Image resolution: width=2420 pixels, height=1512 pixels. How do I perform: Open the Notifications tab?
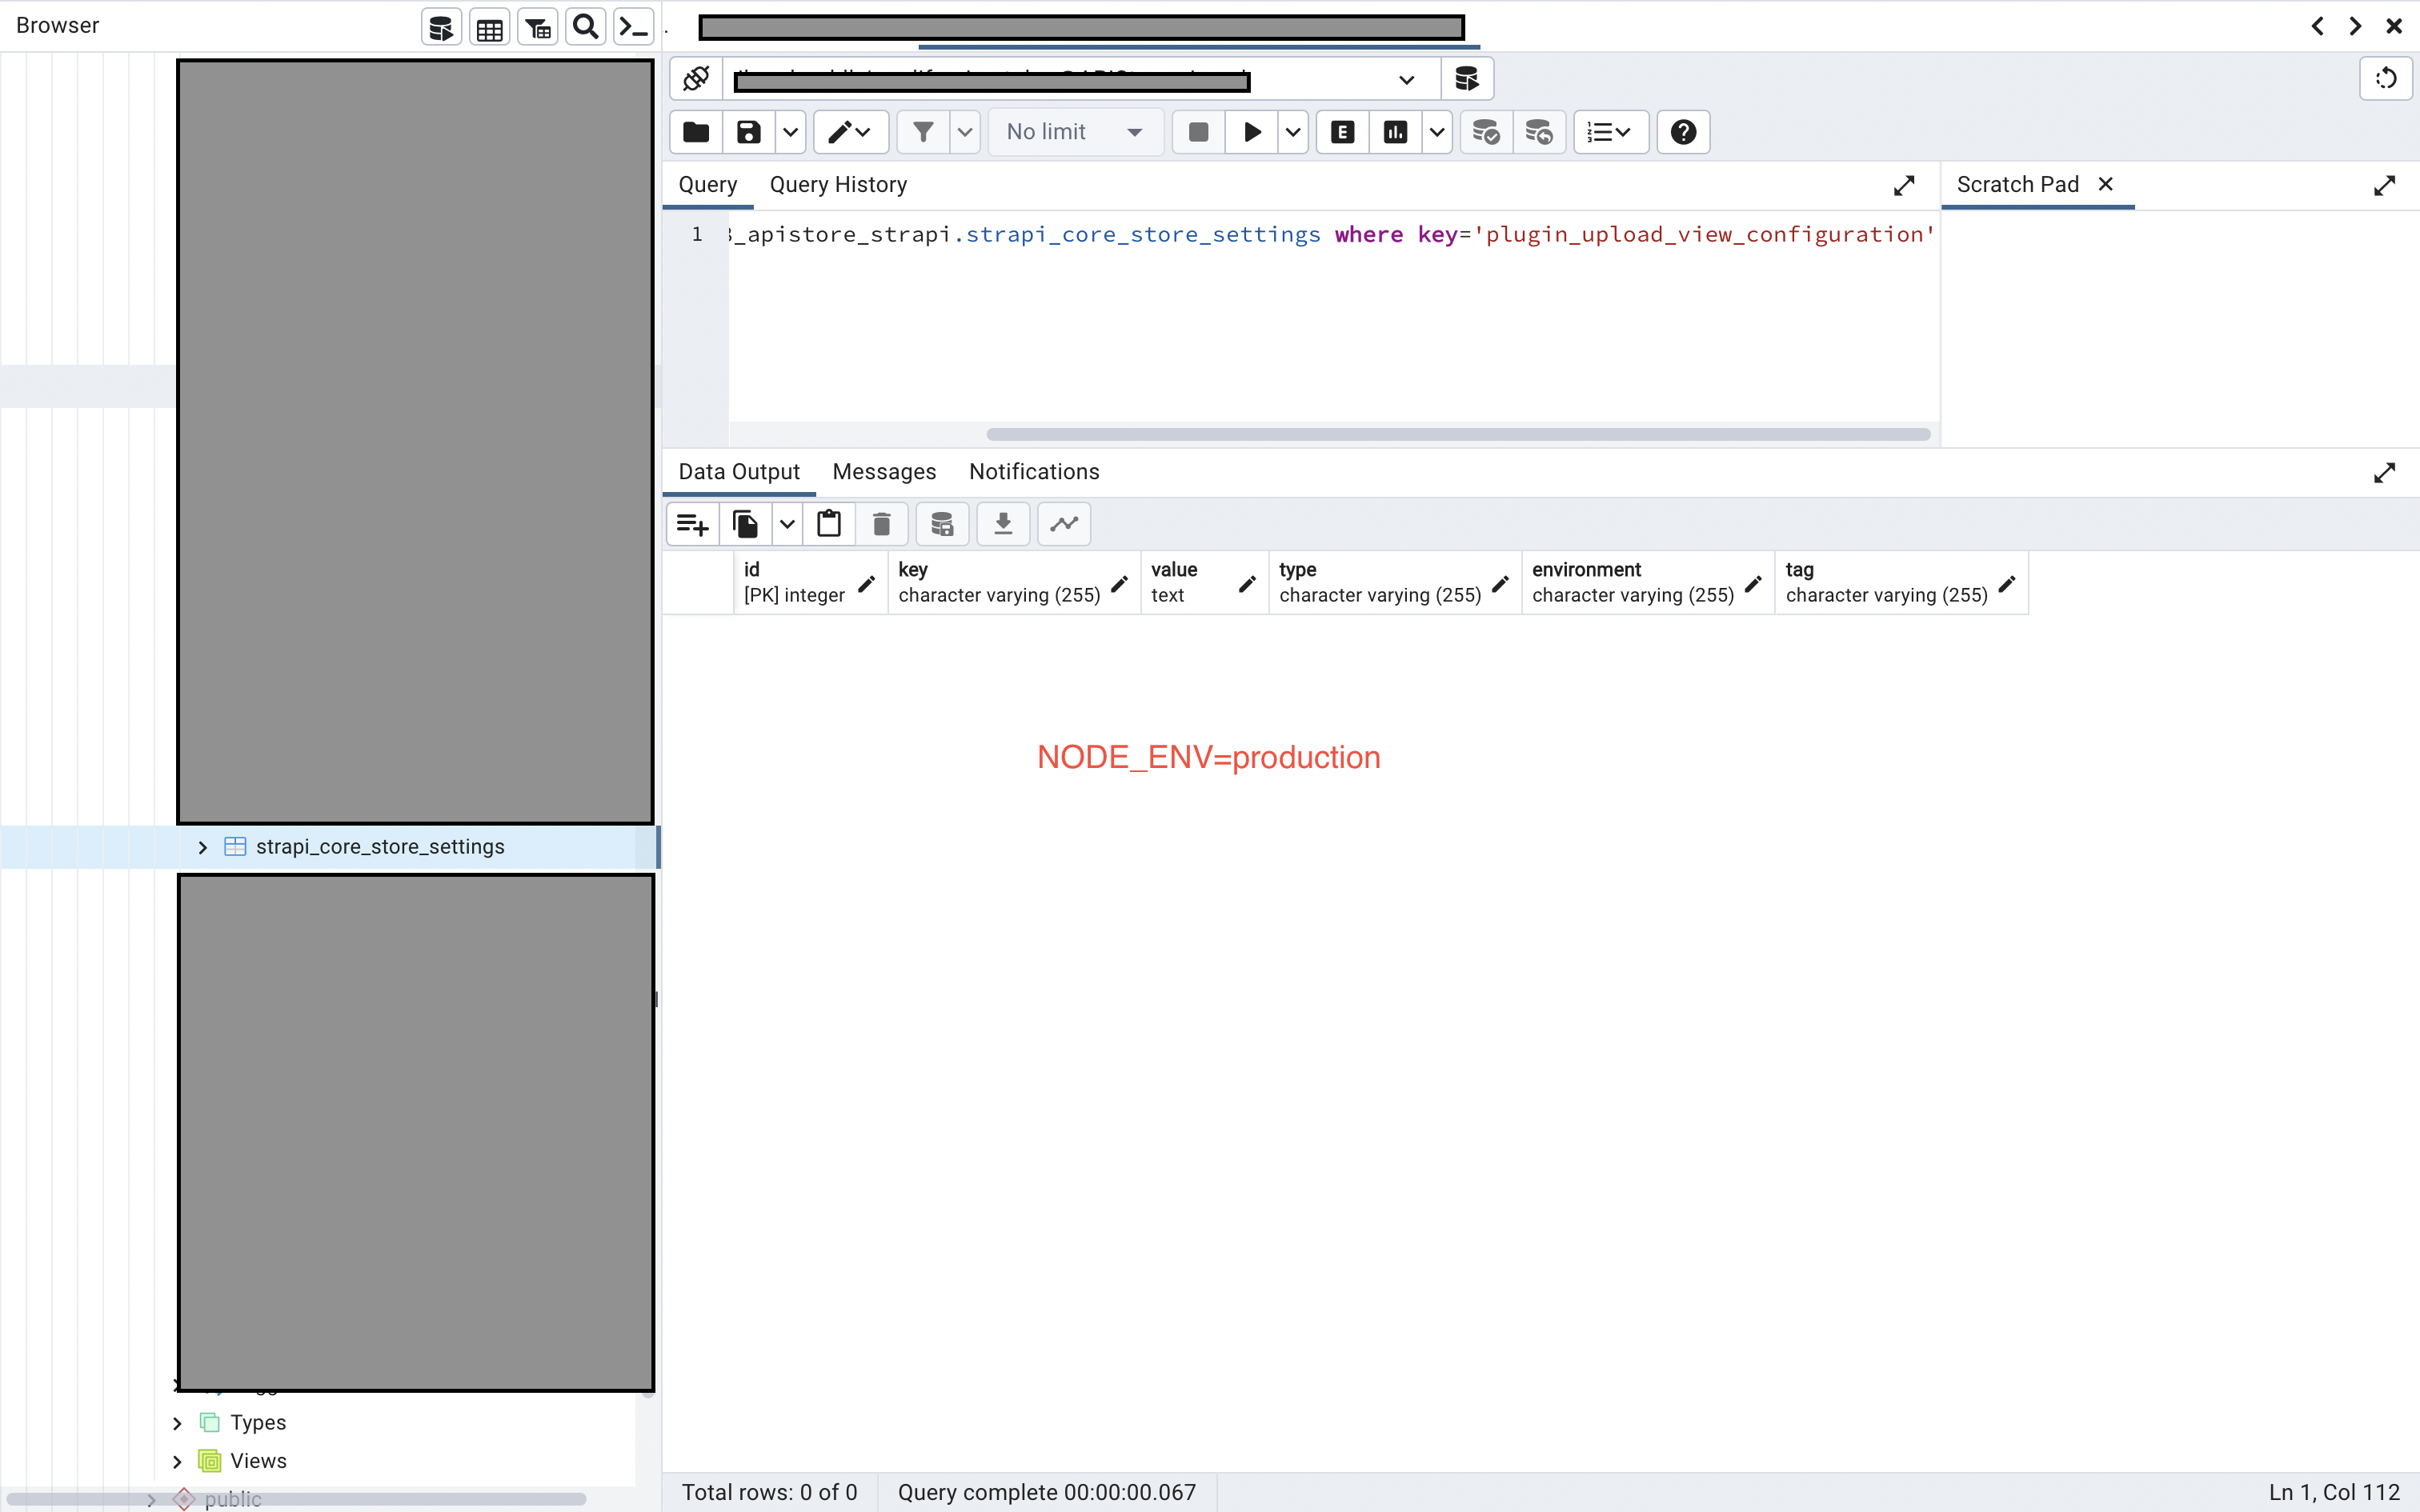coord(1032,471)
